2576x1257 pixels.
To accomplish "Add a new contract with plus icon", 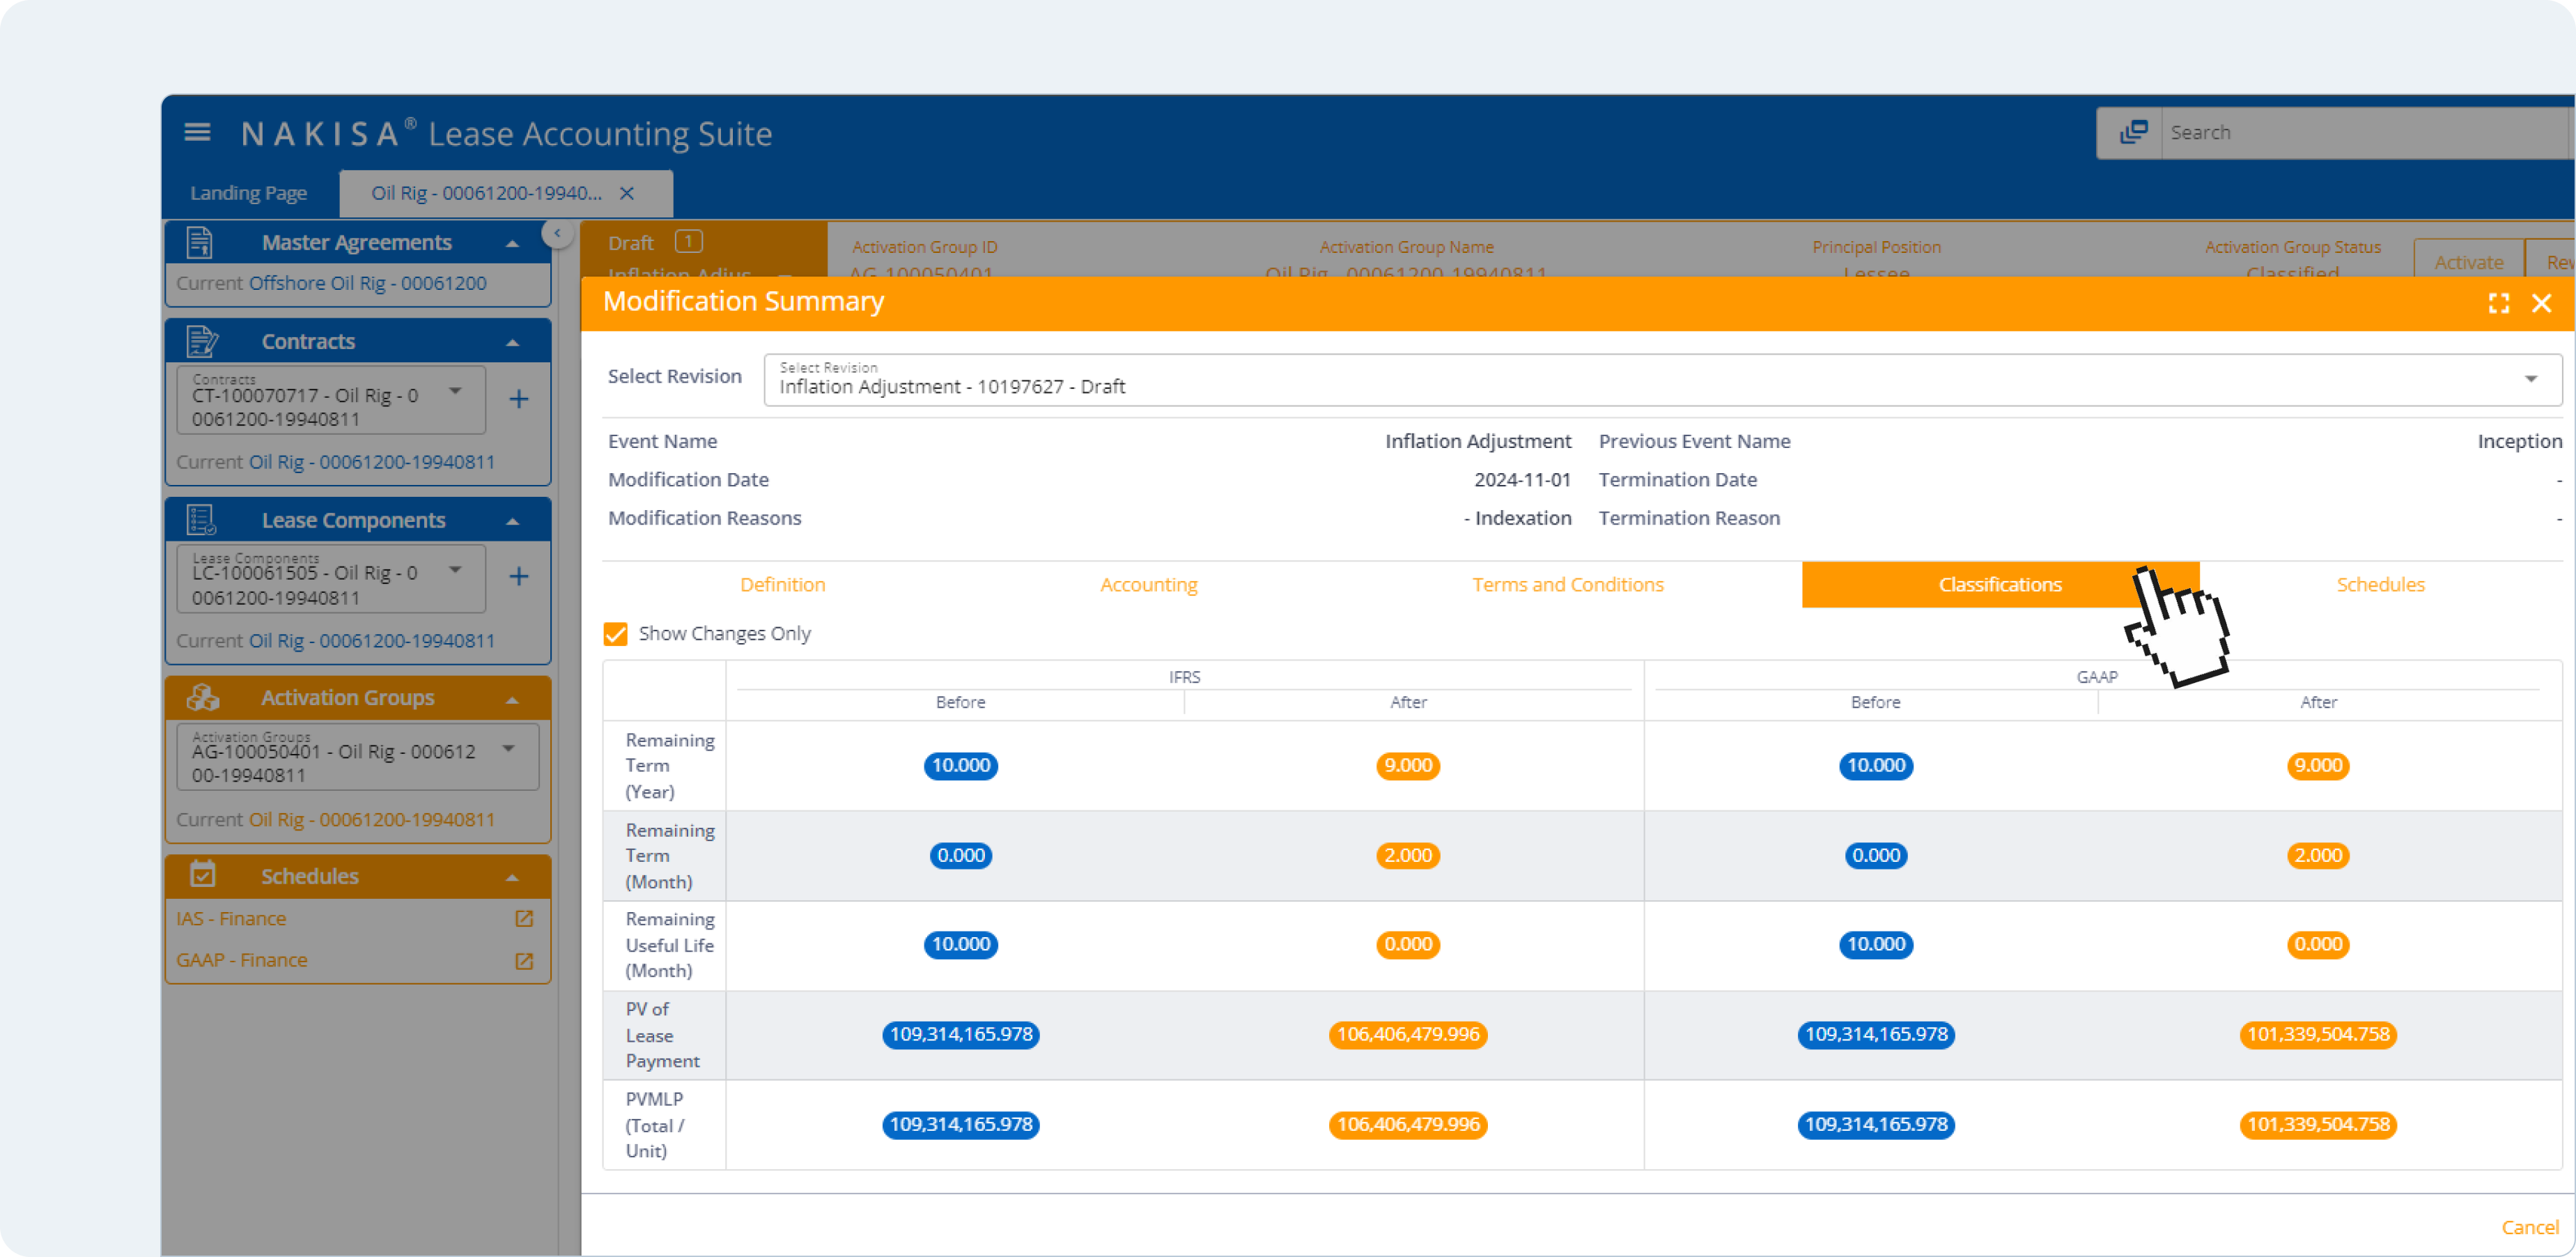I will click(518, 400).
